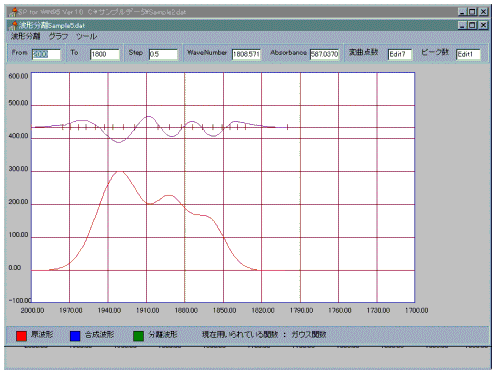Minimize the Sample5.dat child window
The height and width of the screenshot is (373, 496).
(462, 25)
